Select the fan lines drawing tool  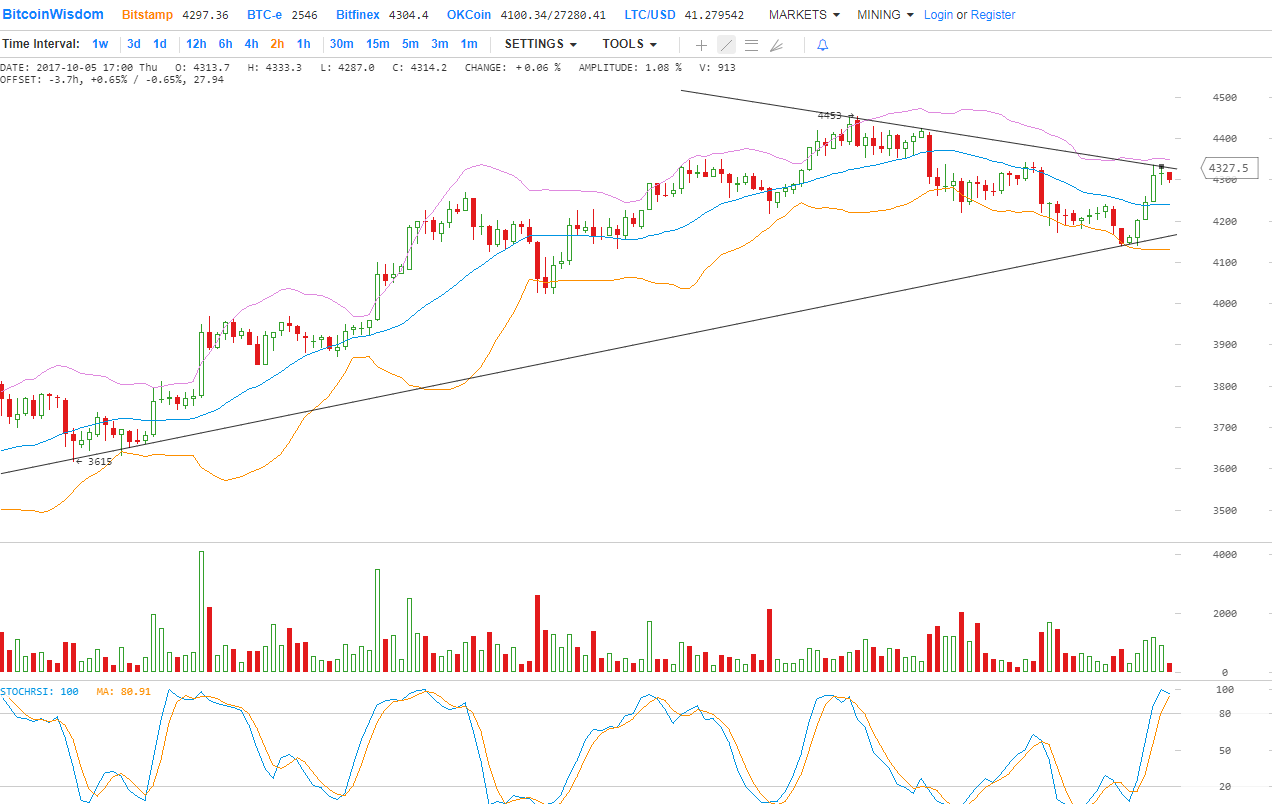(x=776, y=45)
